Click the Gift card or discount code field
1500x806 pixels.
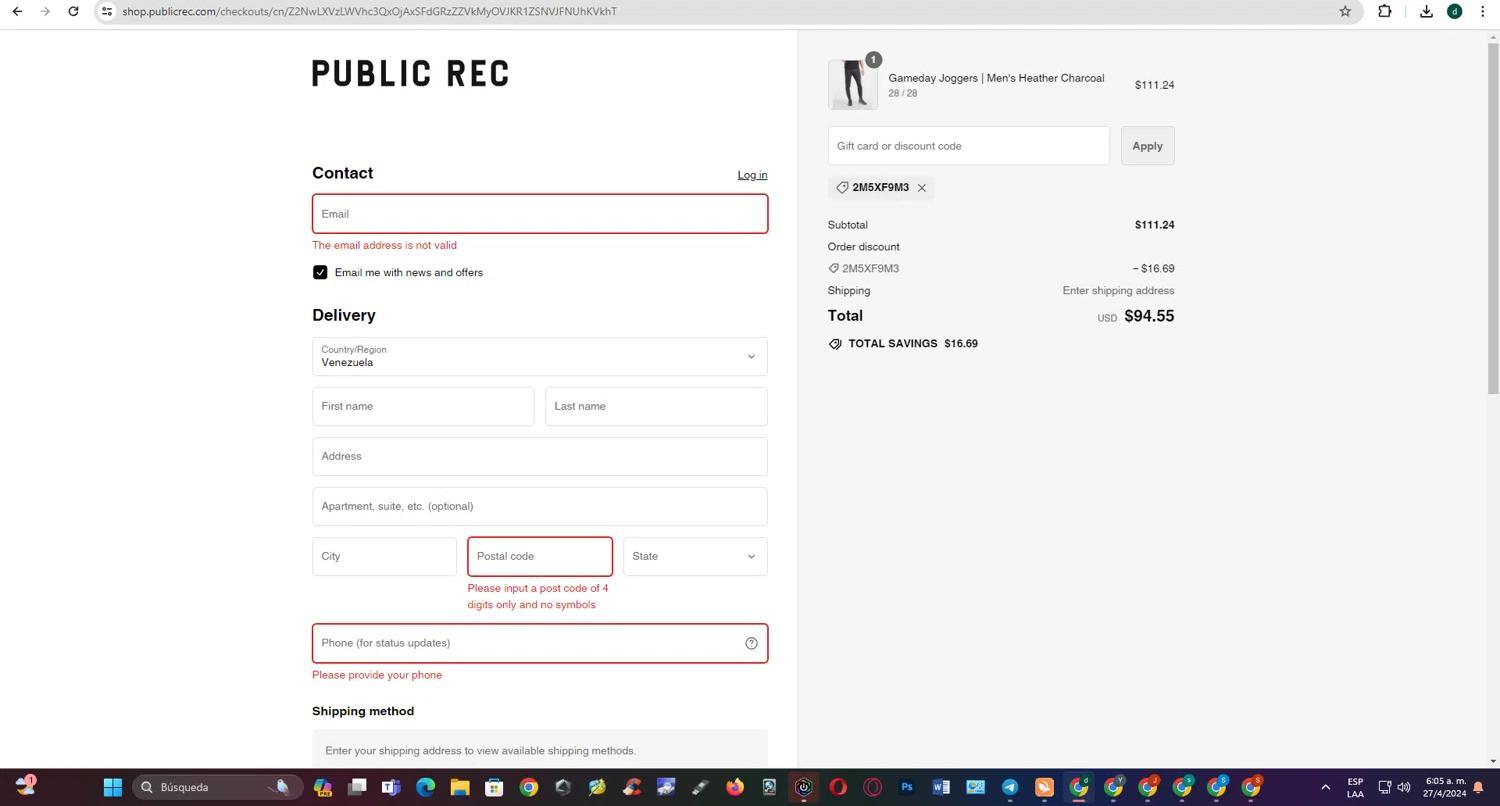pyautogui.click(x=969, y=146)
